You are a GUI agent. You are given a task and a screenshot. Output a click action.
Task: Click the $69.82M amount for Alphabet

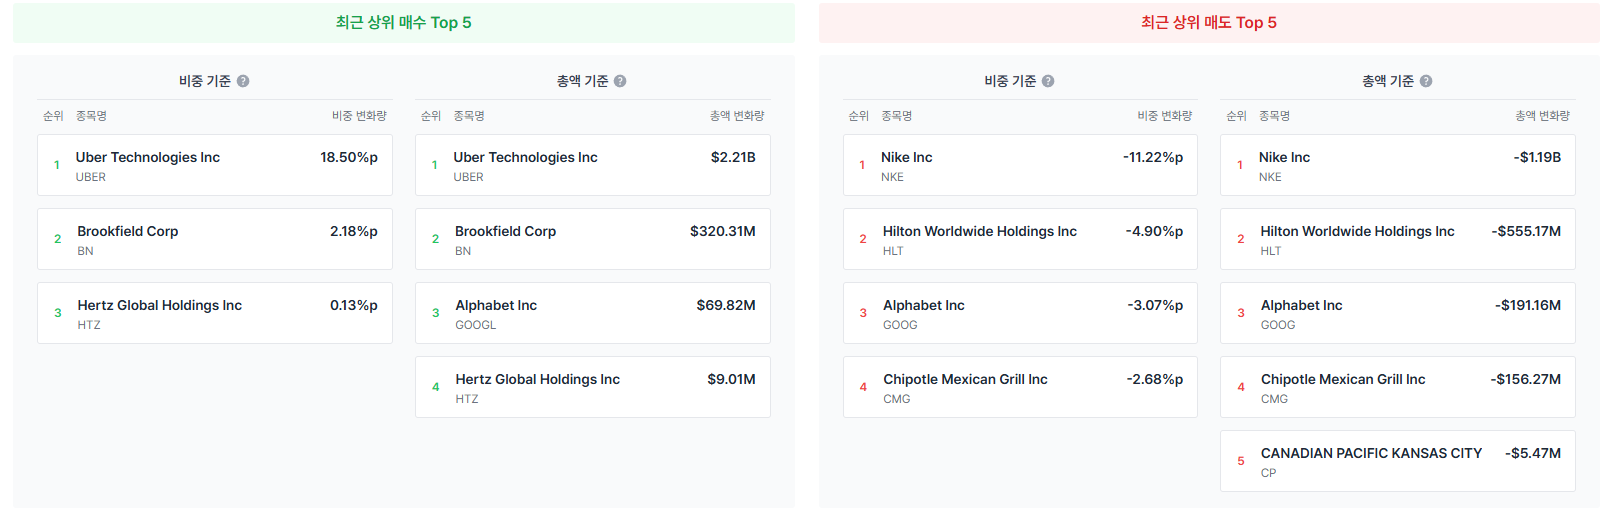pos(726,305)
